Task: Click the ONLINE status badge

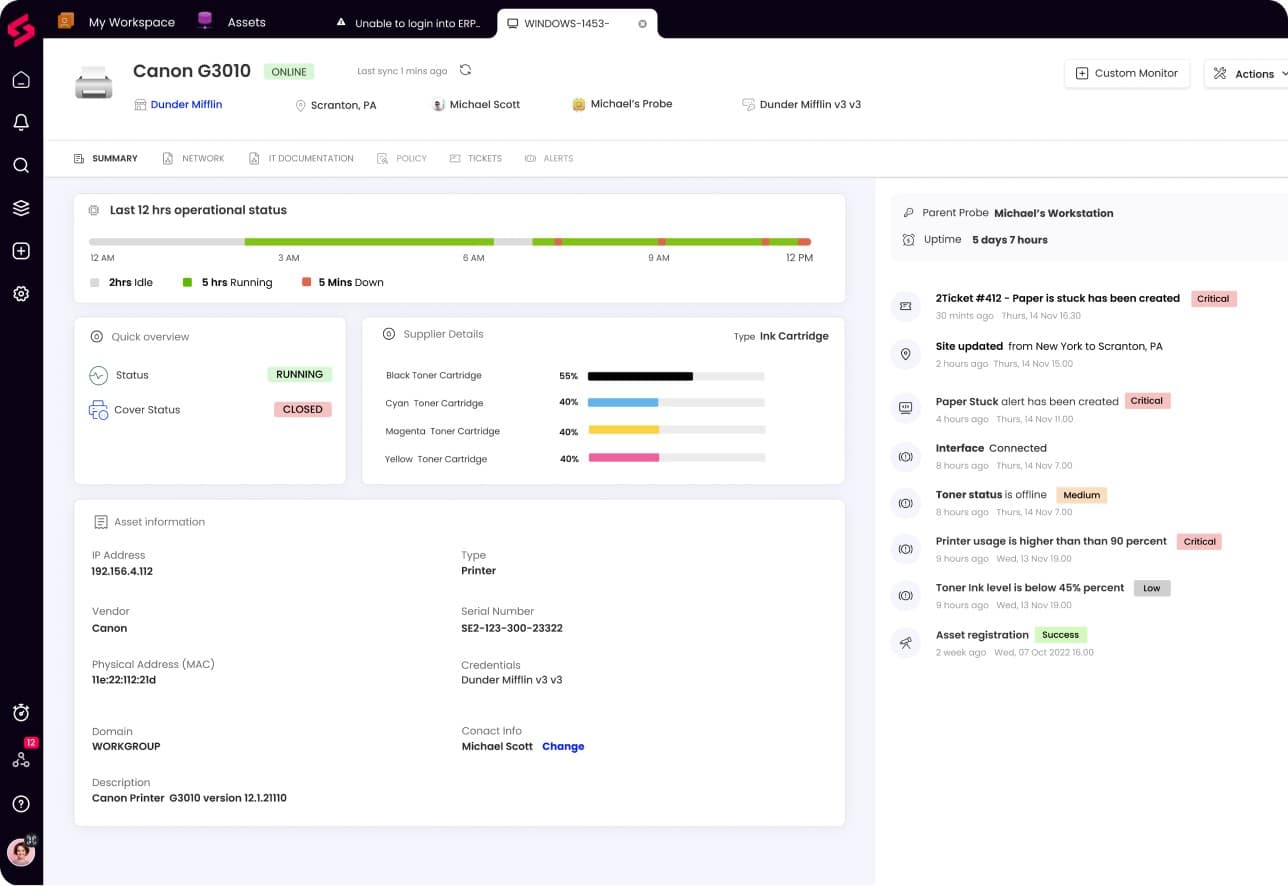Action: tap(289, 72)
